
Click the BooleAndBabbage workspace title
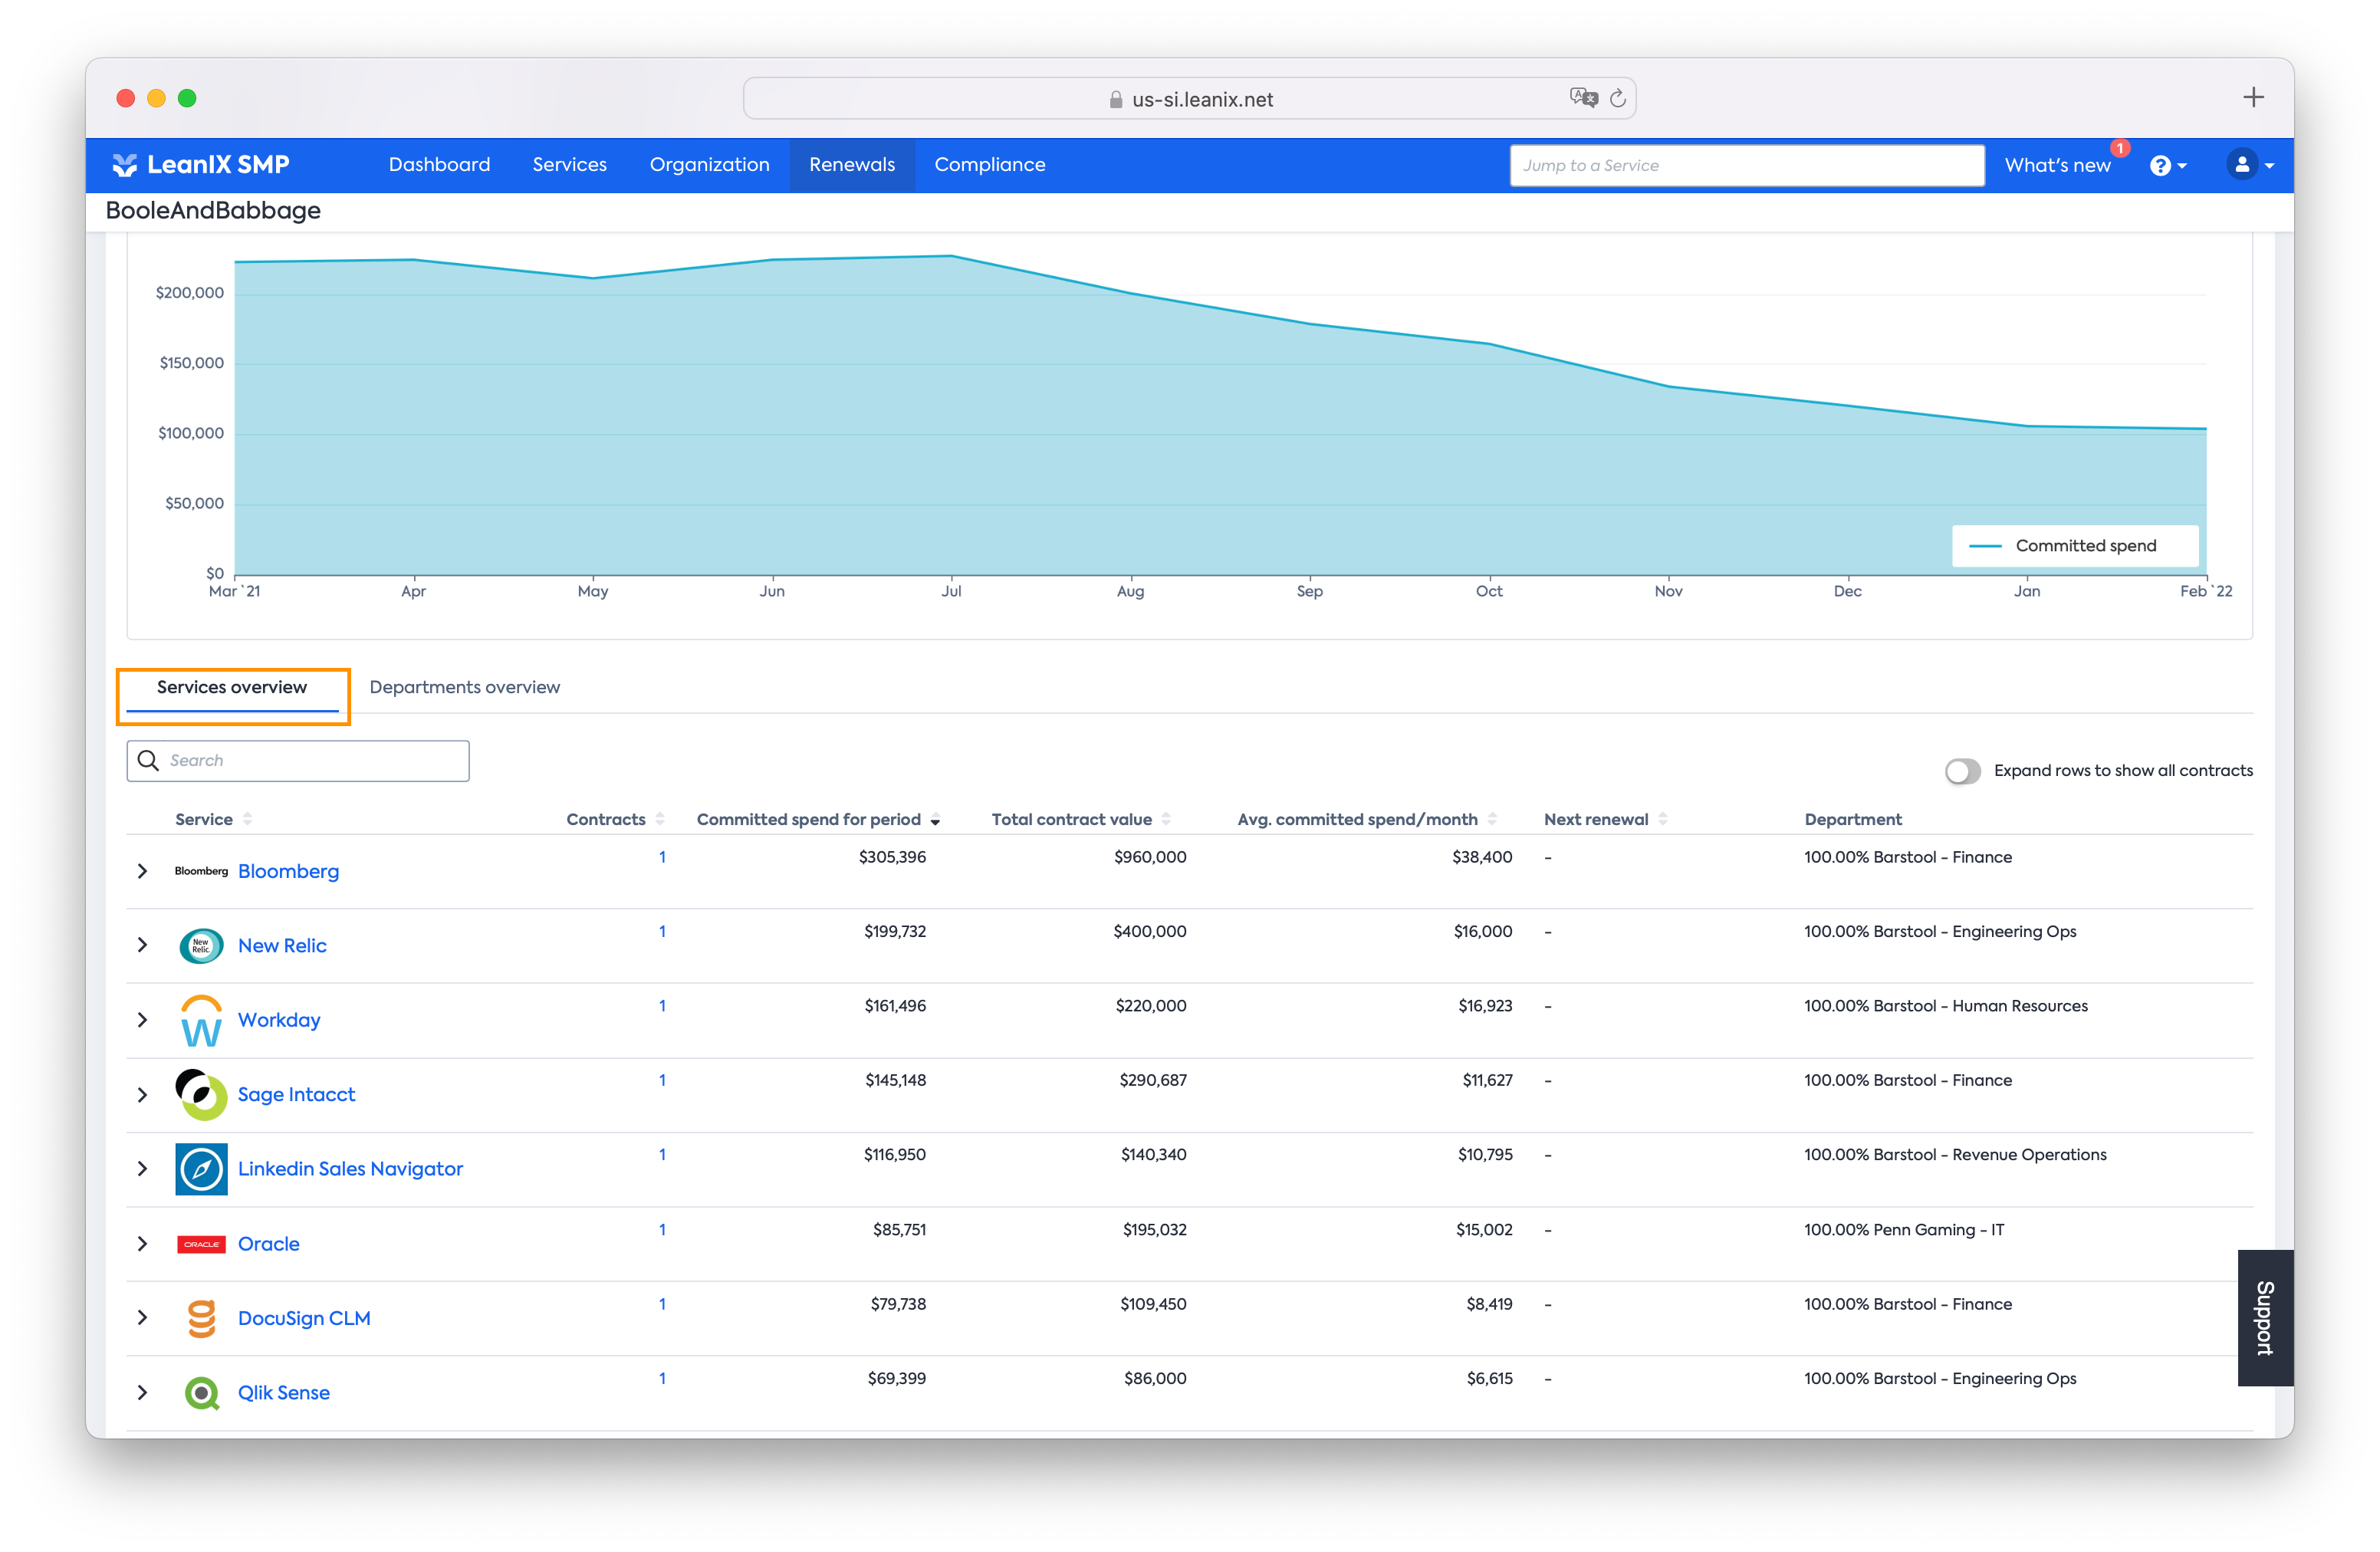213,210
